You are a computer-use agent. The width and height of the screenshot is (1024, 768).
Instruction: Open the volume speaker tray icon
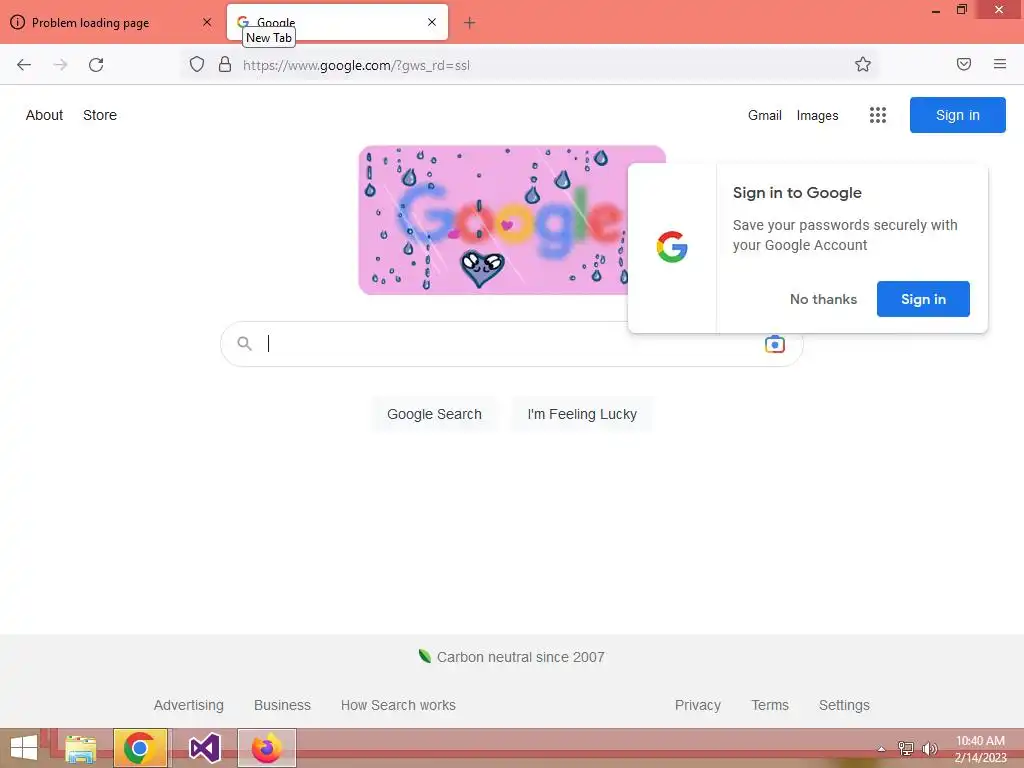[x=929, y=748]
